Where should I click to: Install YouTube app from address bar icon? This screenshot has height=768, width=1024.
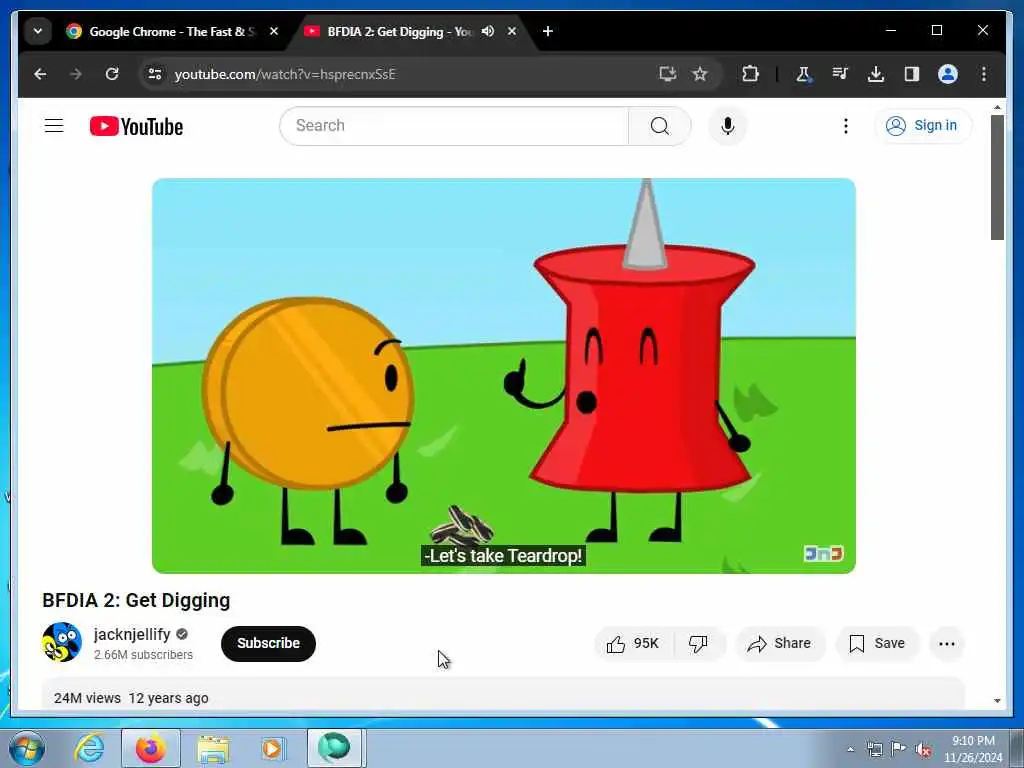click(667, 74)
